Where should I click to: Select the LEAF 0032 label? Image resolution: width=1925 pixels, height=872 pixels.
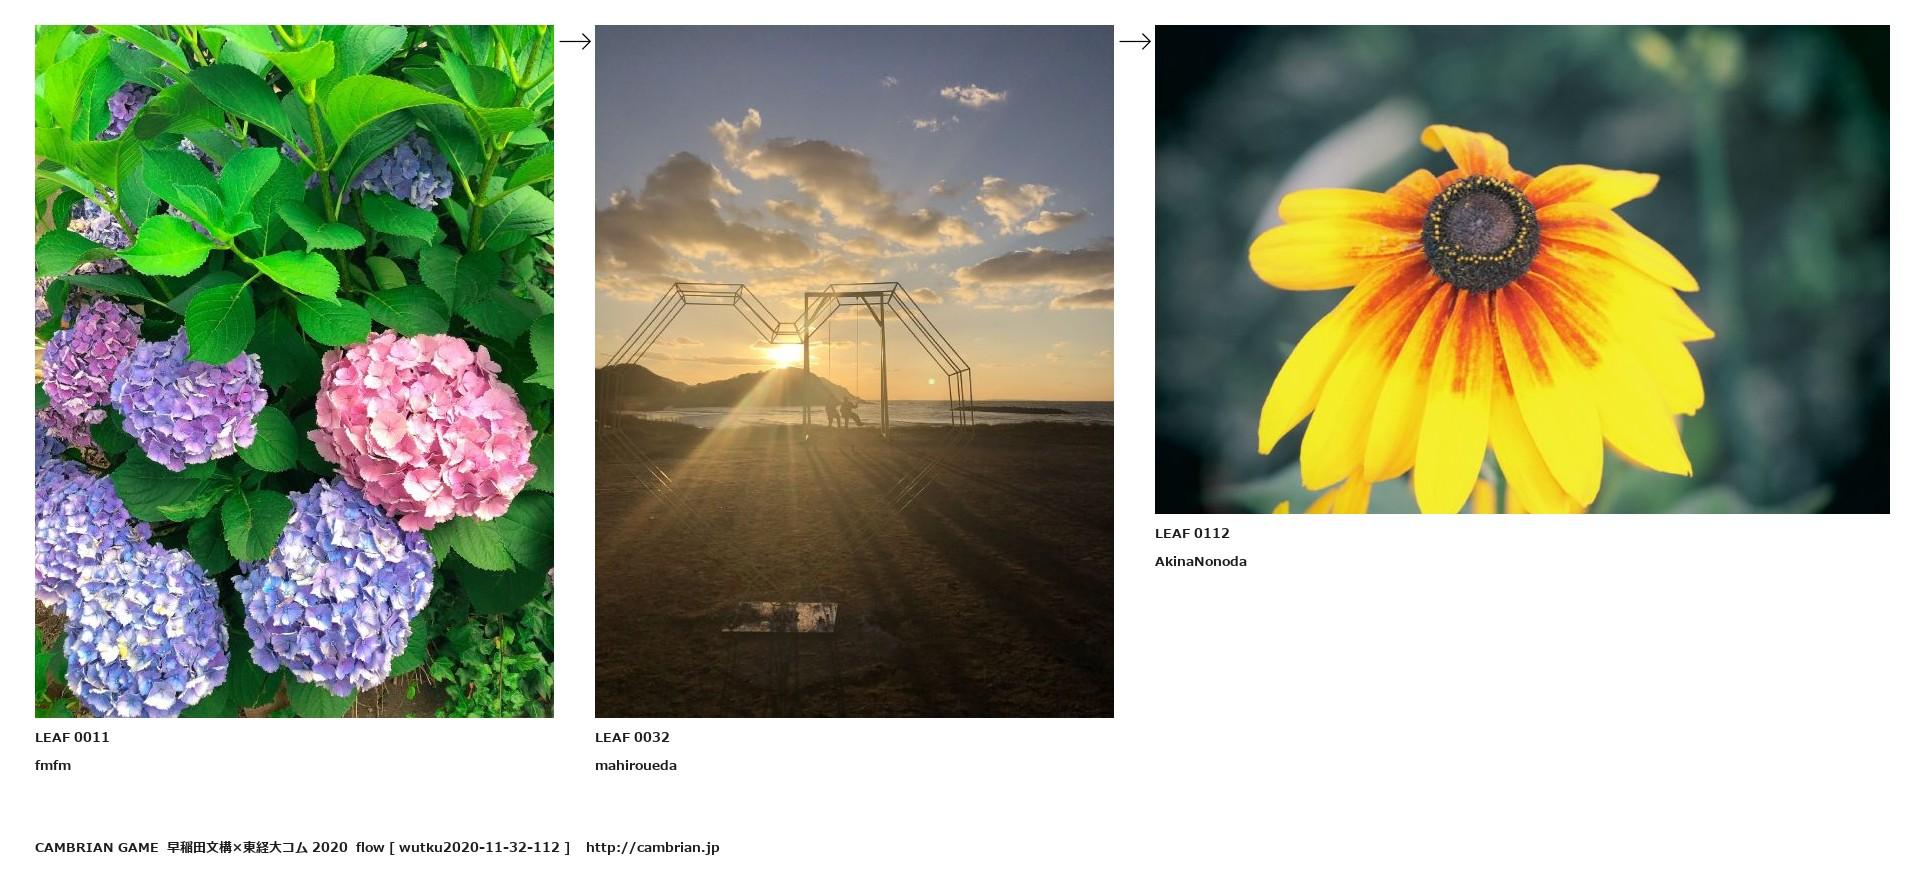click(x=632, y=737)
